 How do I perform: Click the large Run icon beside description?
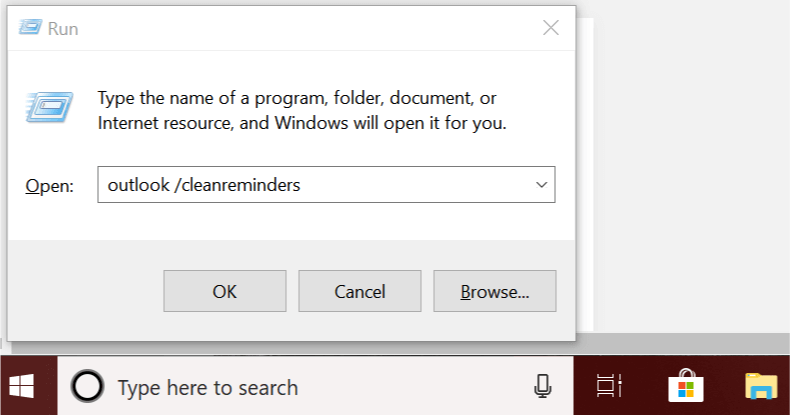coord(49,107)
